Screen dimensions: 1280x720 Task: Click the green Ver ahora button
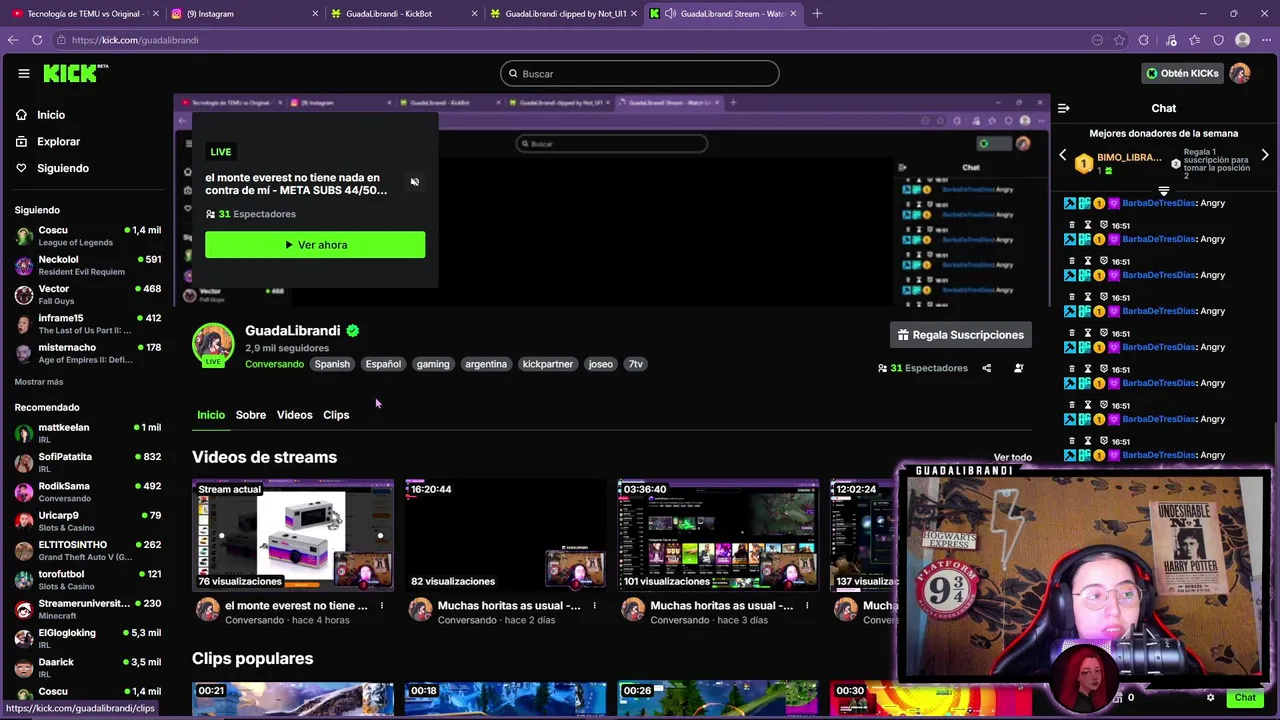[x=315, y=245]
